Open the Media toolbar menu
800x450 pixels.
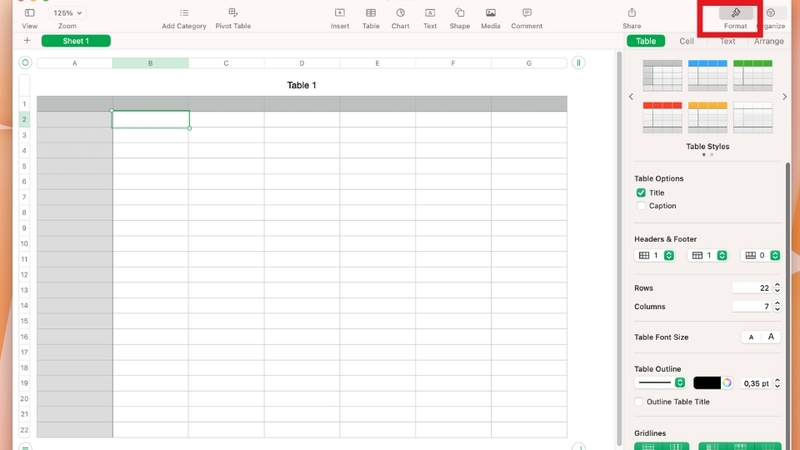pos(490,18)
